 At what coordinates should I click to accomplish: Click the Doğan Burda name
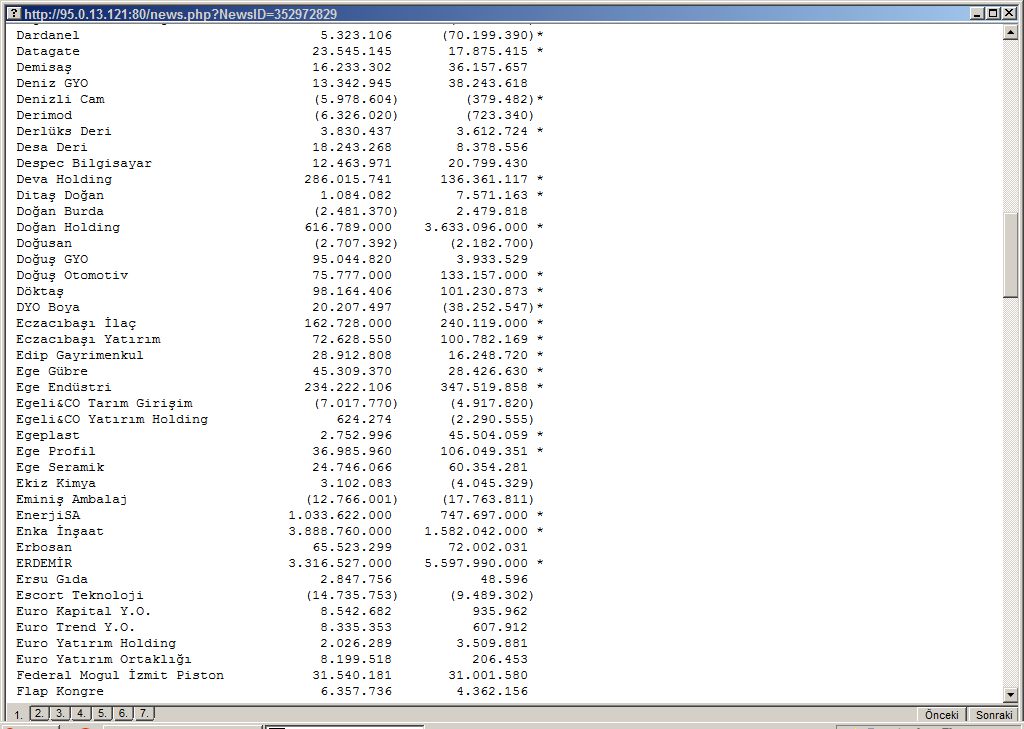[x=60, y=211]
